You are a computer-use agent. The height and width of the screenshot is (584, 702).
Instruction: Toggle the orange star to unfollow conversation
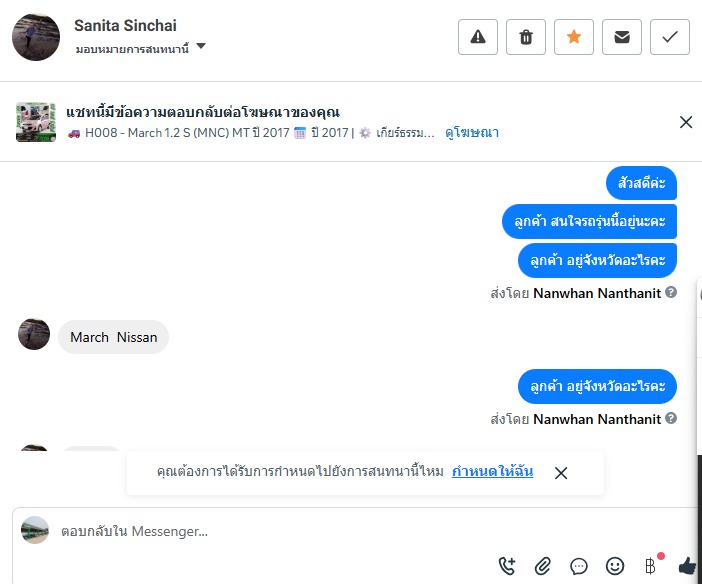coord(574,37)
